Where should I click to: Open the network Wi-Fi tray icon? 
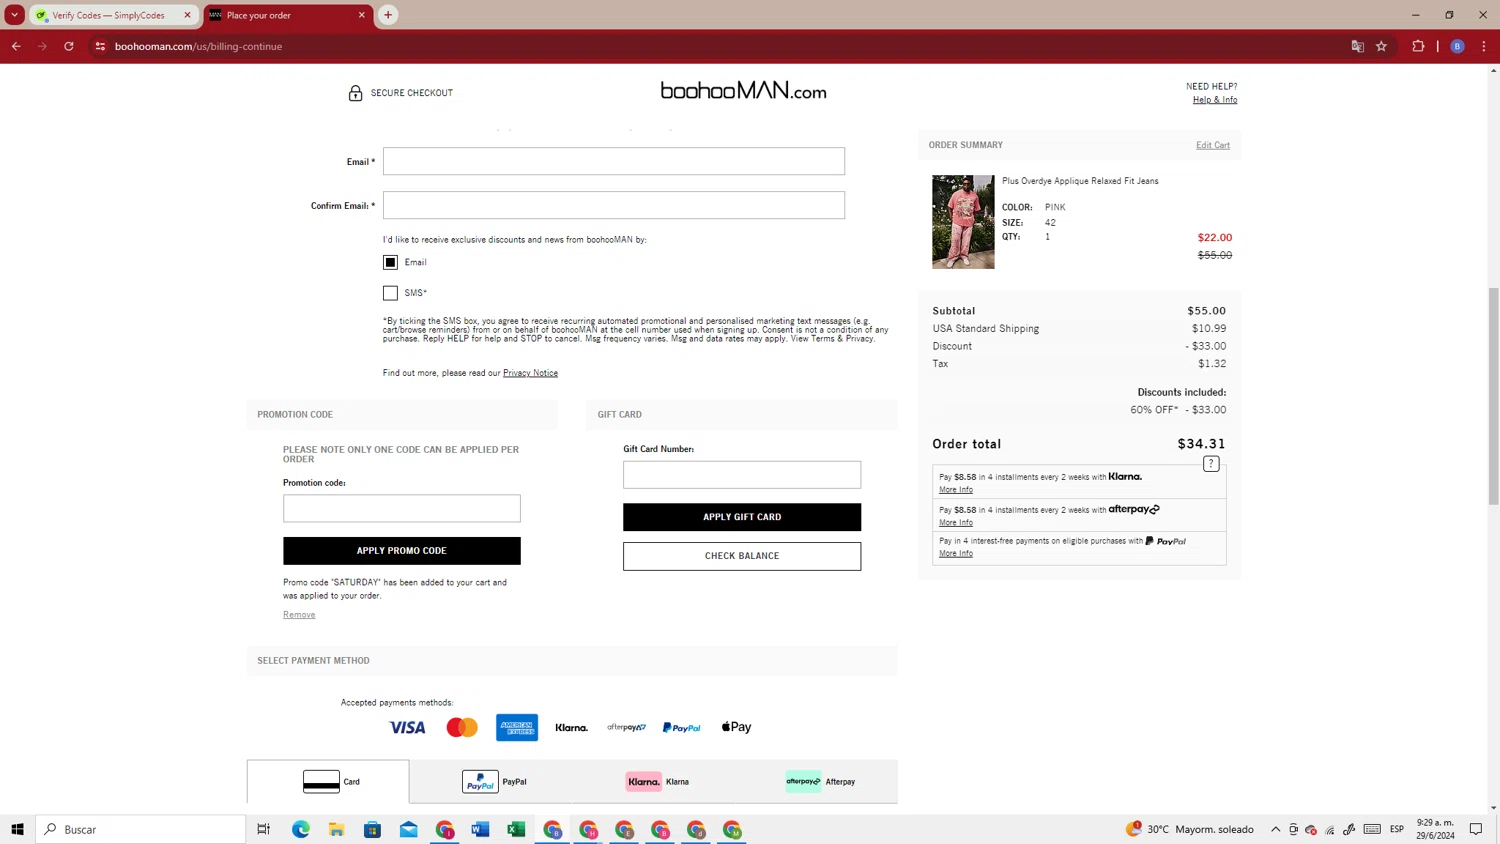[x=1330, y=829]
